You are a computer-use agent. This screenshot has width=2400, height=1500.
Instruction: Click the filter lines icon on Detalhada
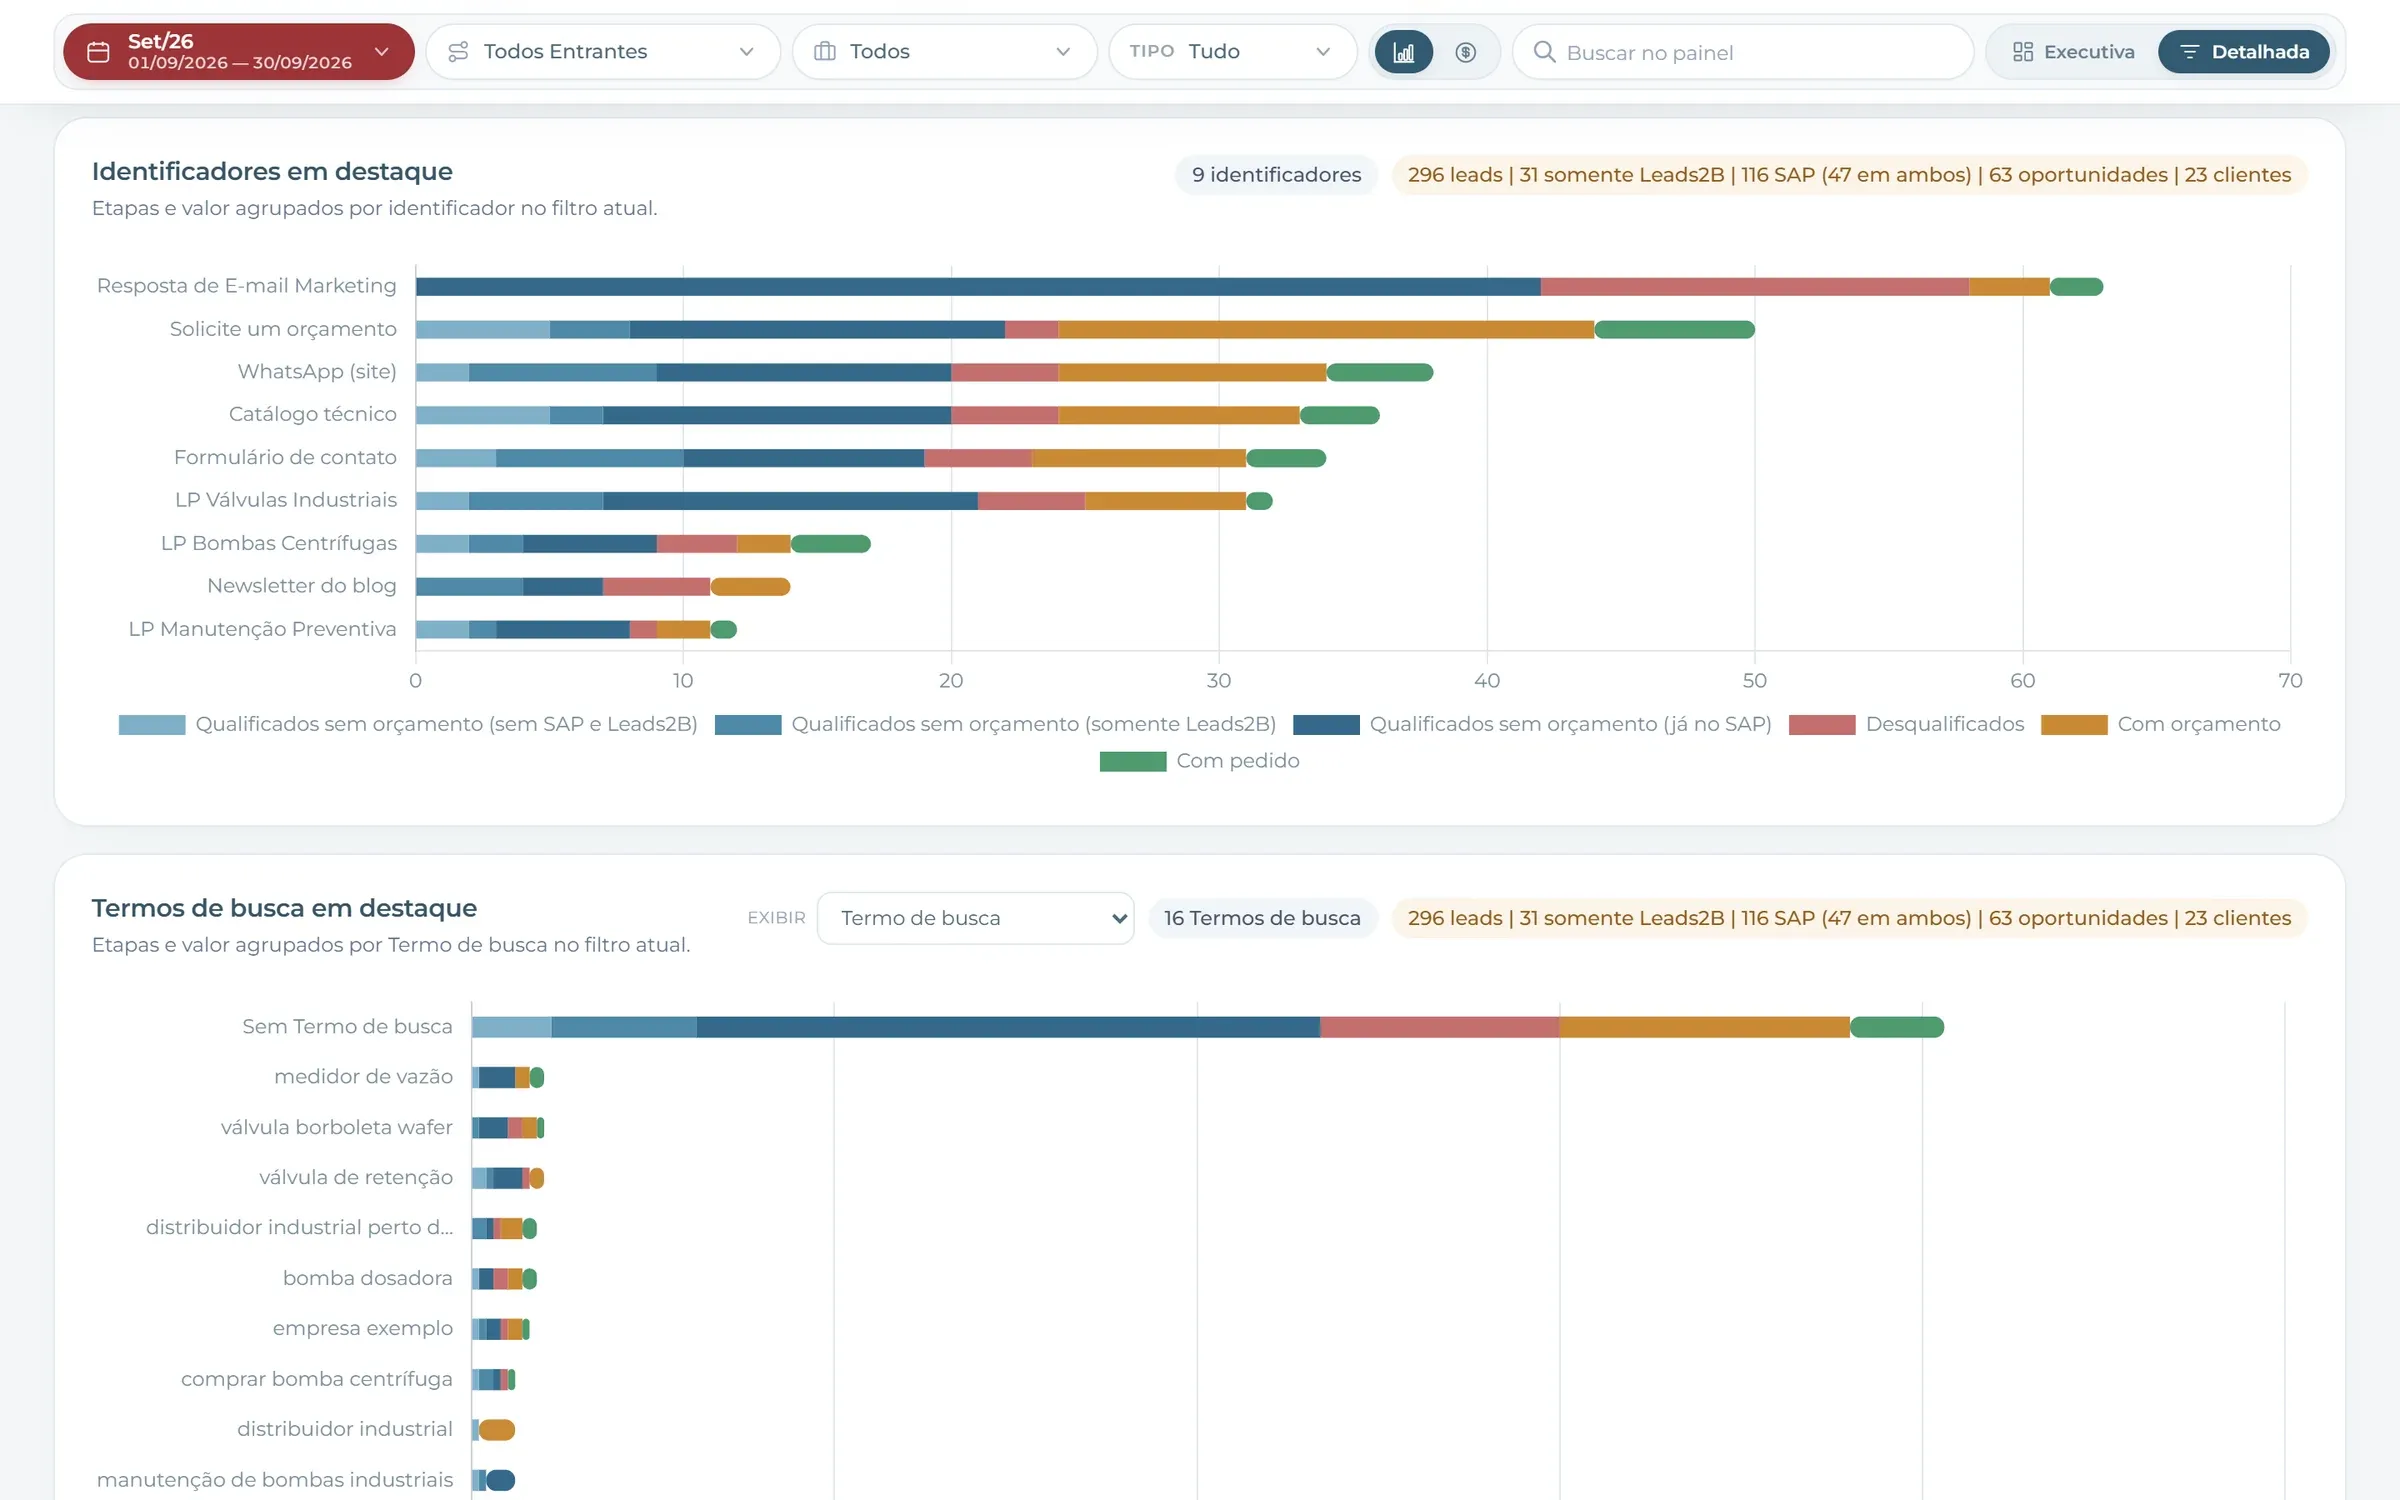tap(2189, 52)
